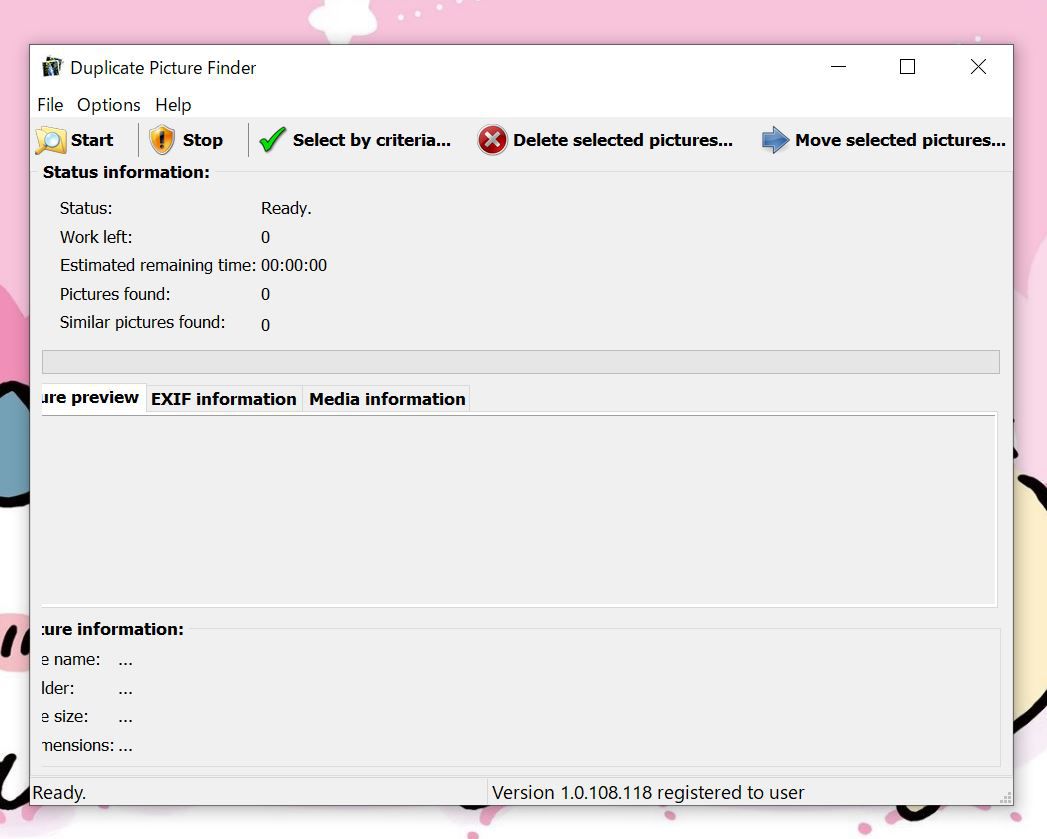Click the Start button label

coord(92,140)
